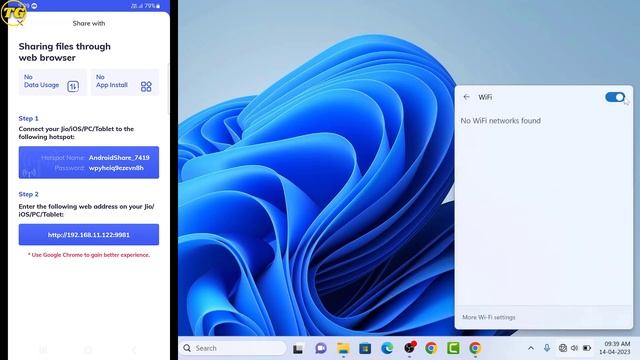This screenshot has width=640, height=360.
Task: Open Microsoft Store from the taskbar
Action: pyautogui.click(x=365, y=348)
